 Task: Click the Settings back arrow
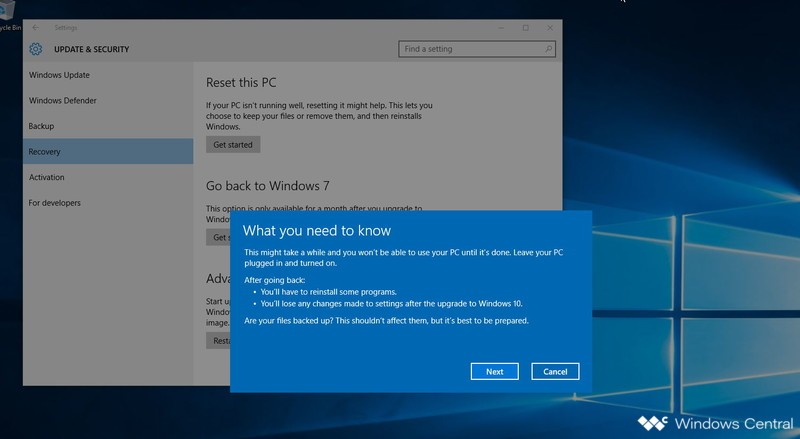tap(35, 28)
